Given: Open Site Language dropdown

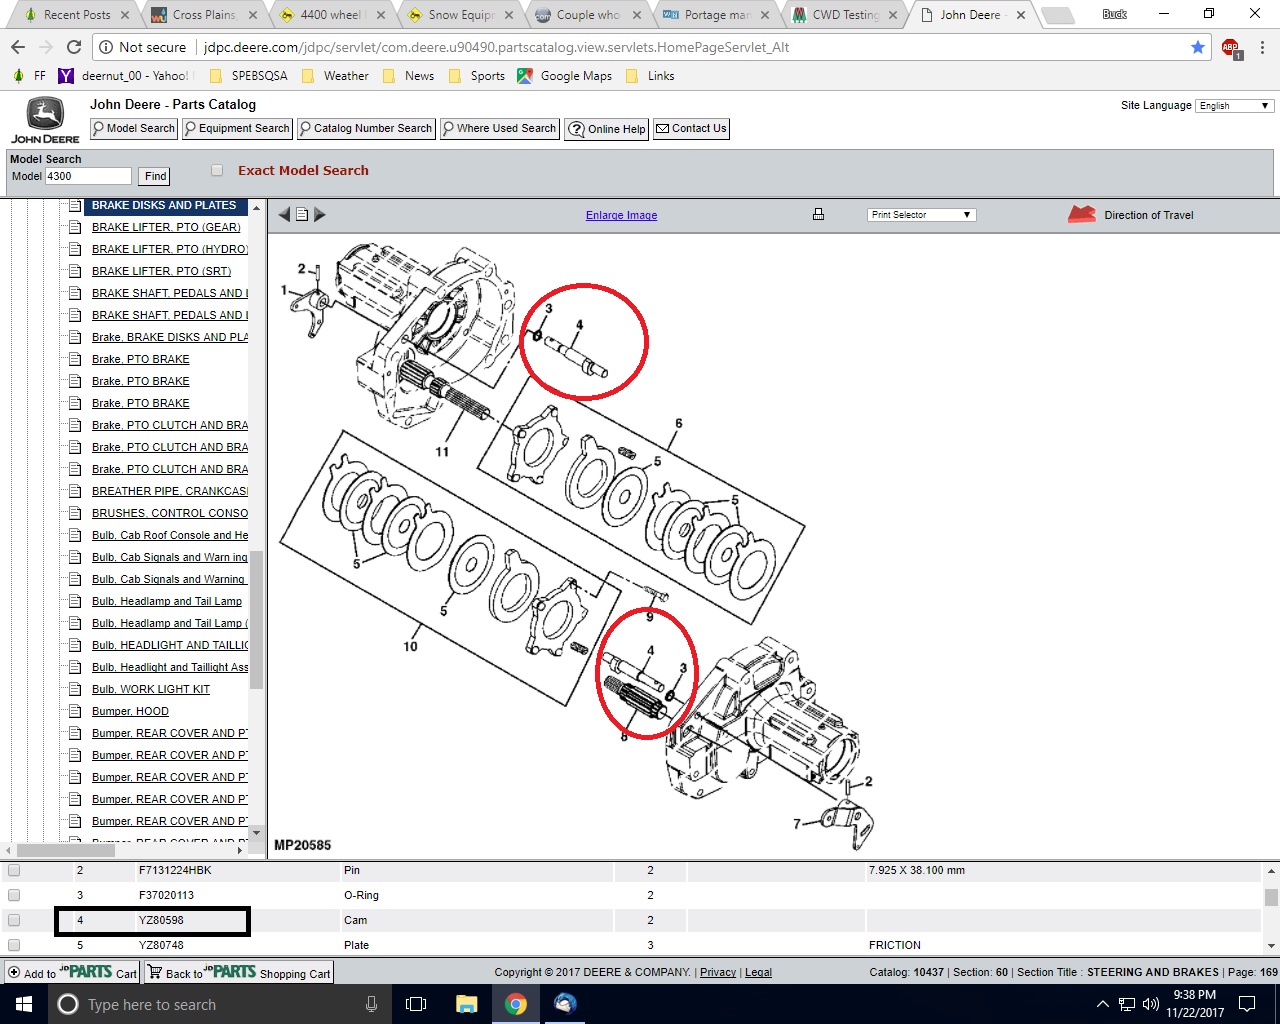Looking at the screenshot, I should pyautogui.click(x=1234, y=105).
